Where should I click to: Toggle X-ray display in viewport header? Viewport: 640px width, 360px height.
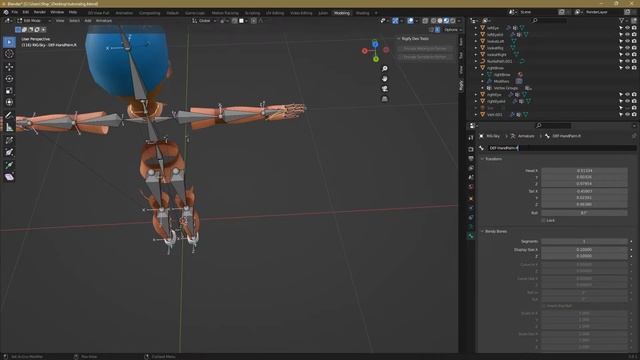coord(425,20)
